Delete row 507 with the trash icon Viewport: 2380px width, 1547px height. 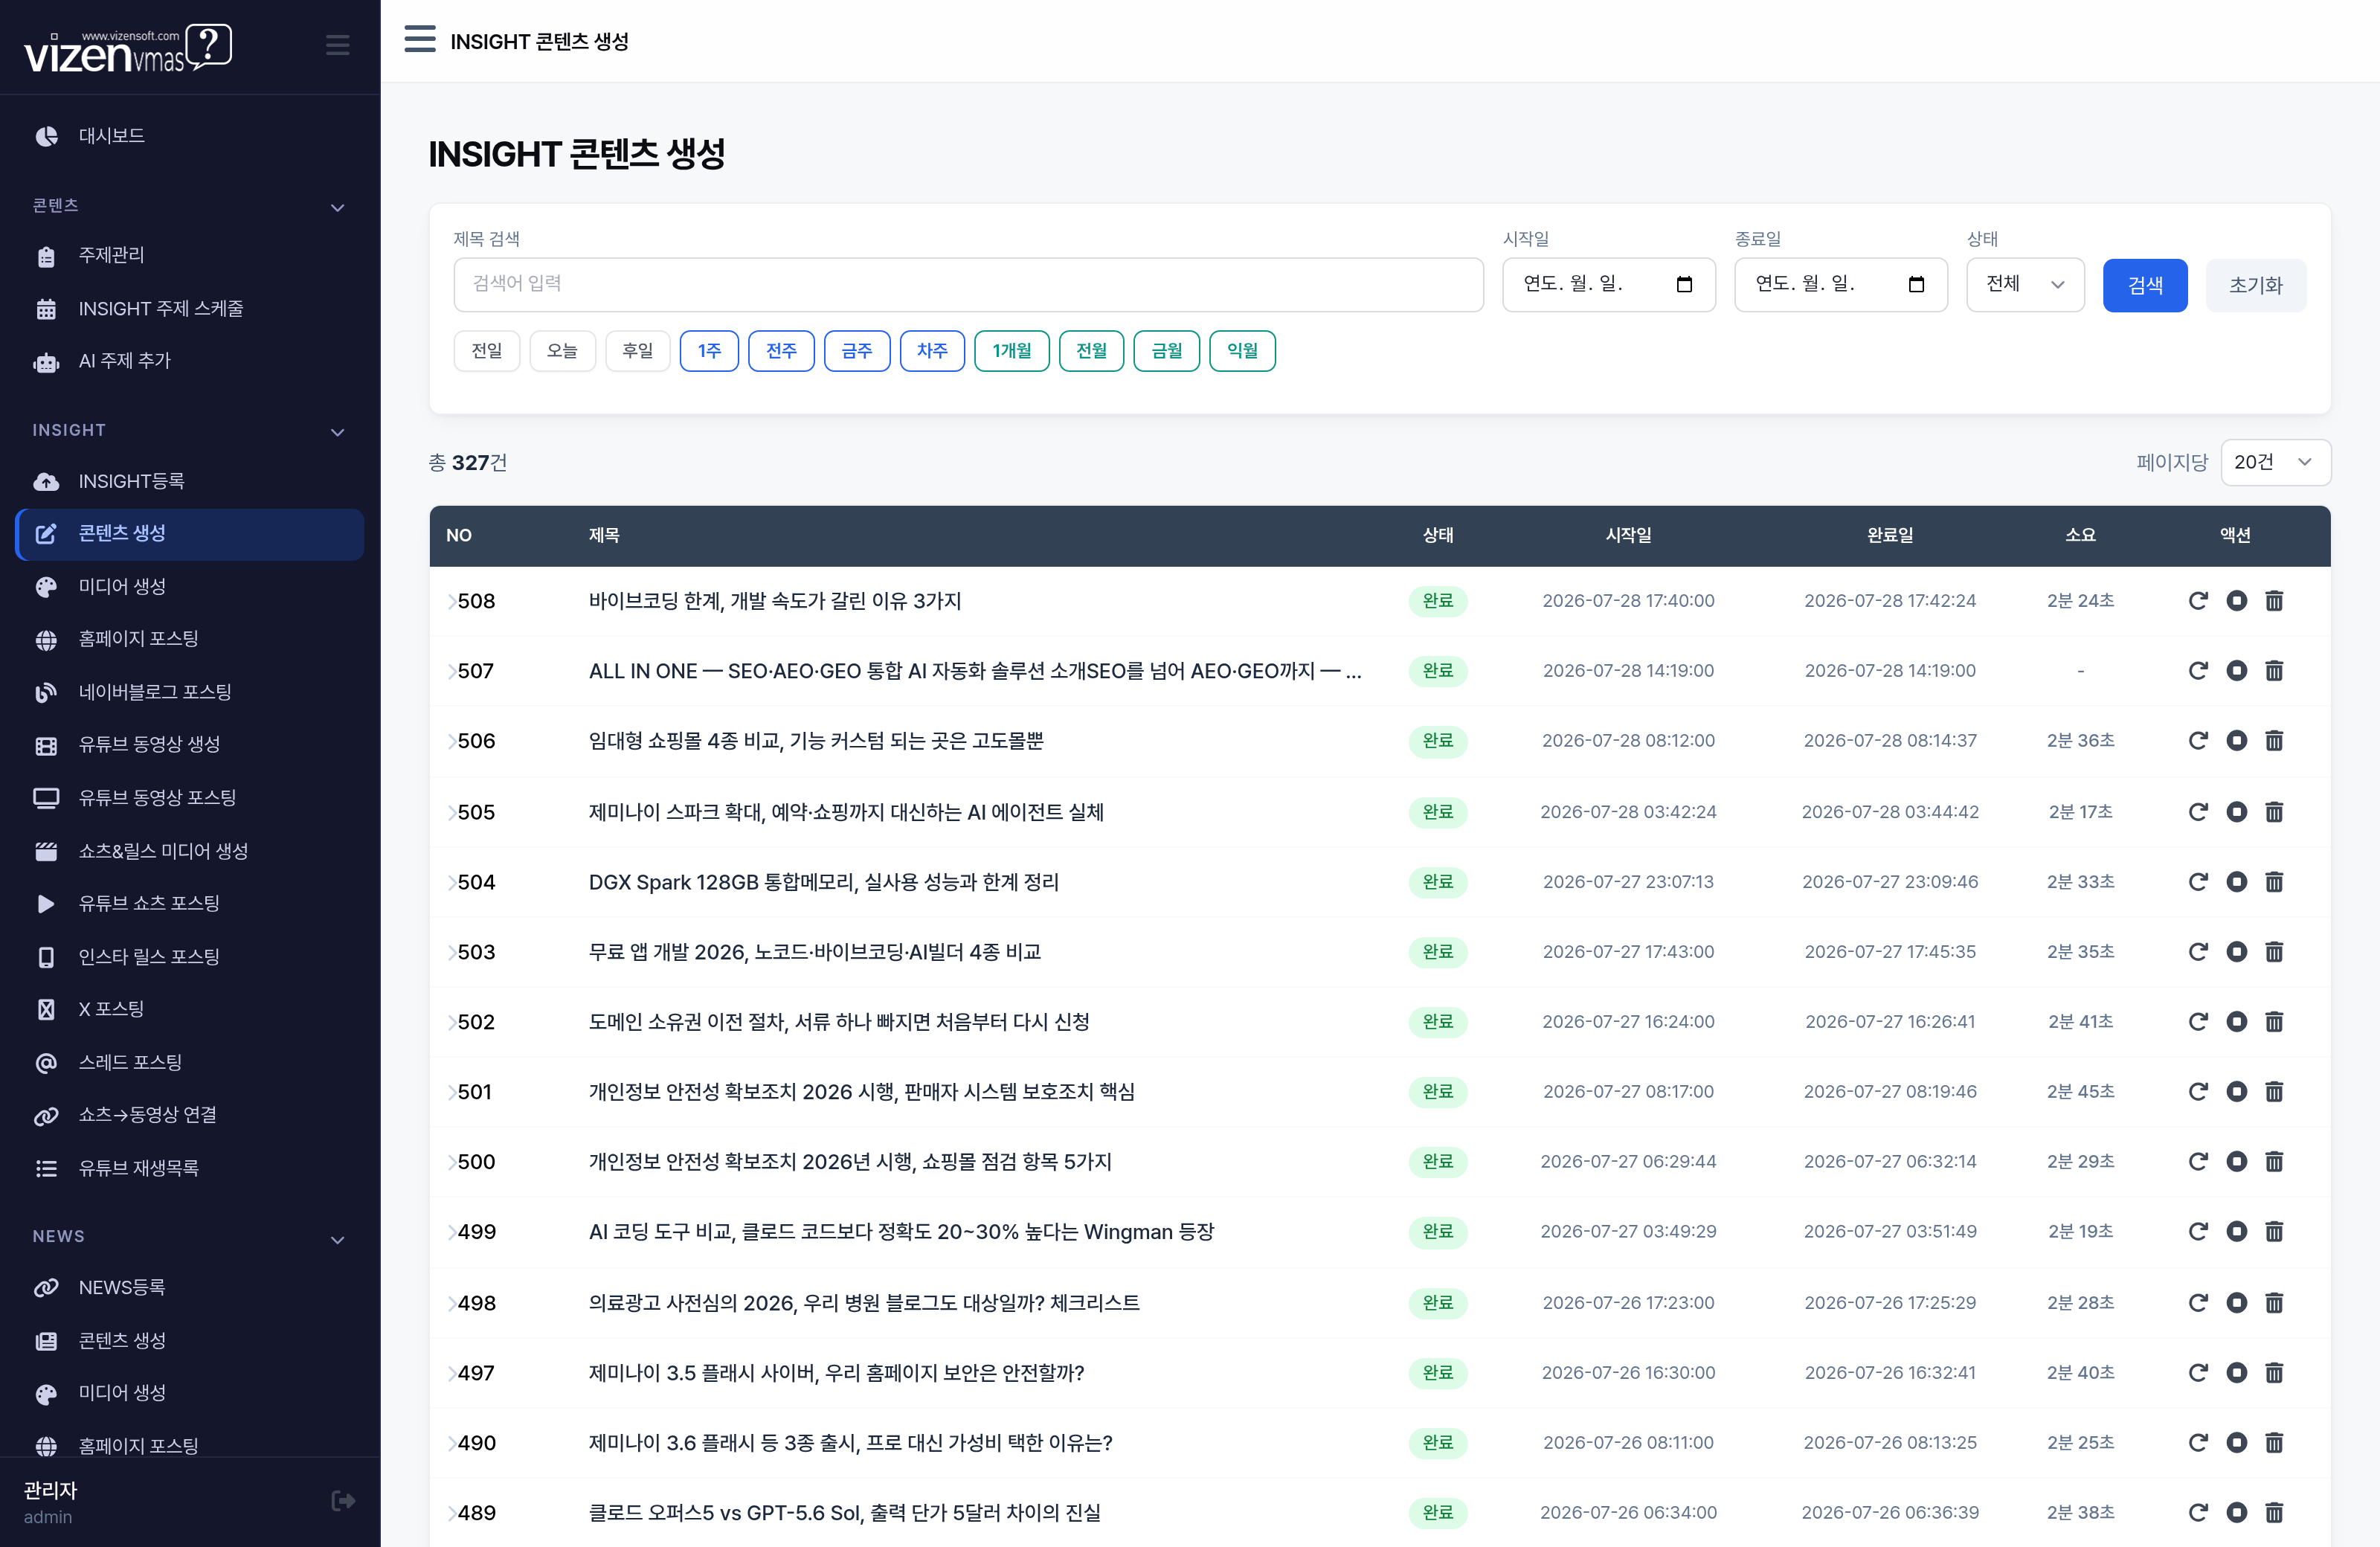pos(2274,671)
